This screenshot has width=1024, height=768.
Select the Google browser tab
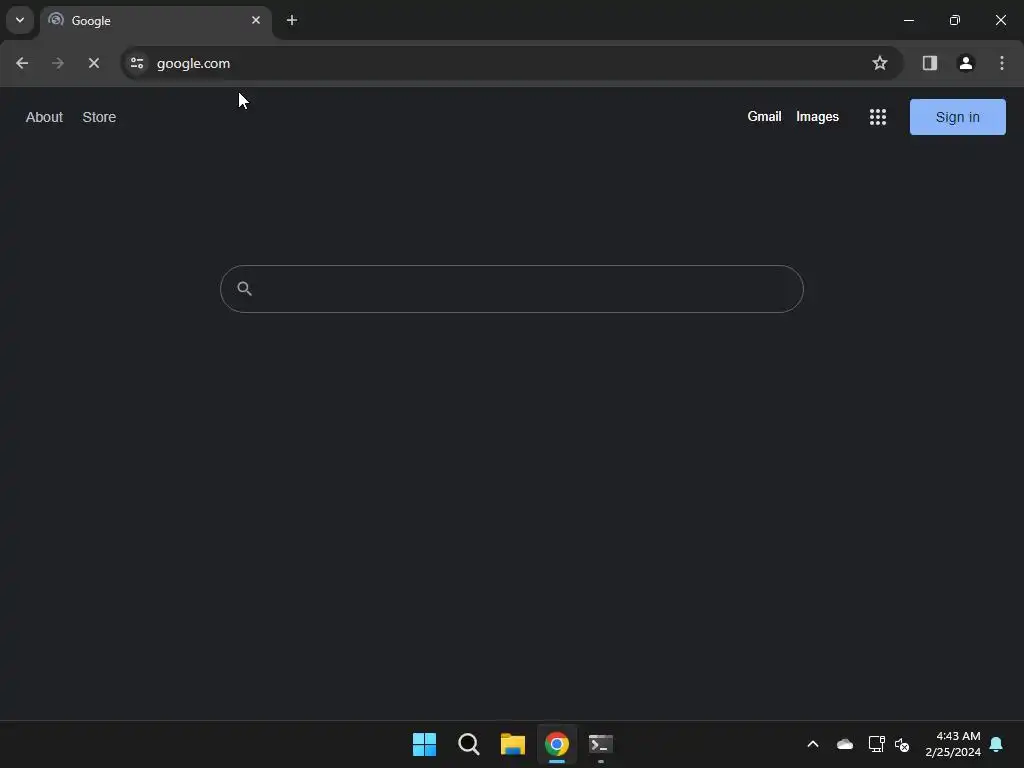point(156,21)
